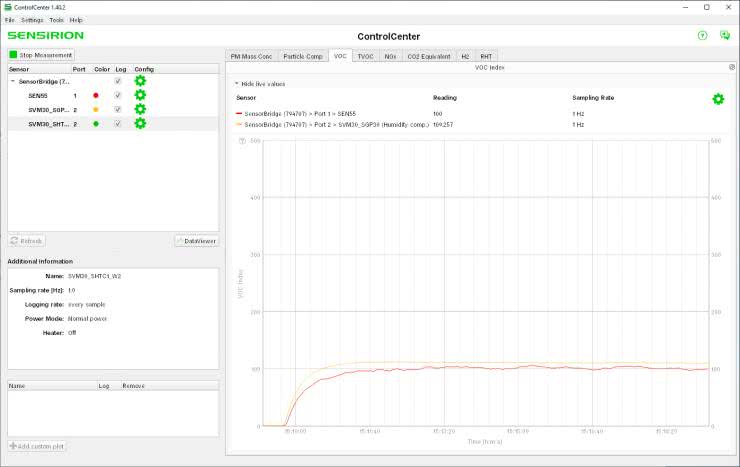
Task: Click the help question mark icon top right
Action: click(x=702, y=35)
